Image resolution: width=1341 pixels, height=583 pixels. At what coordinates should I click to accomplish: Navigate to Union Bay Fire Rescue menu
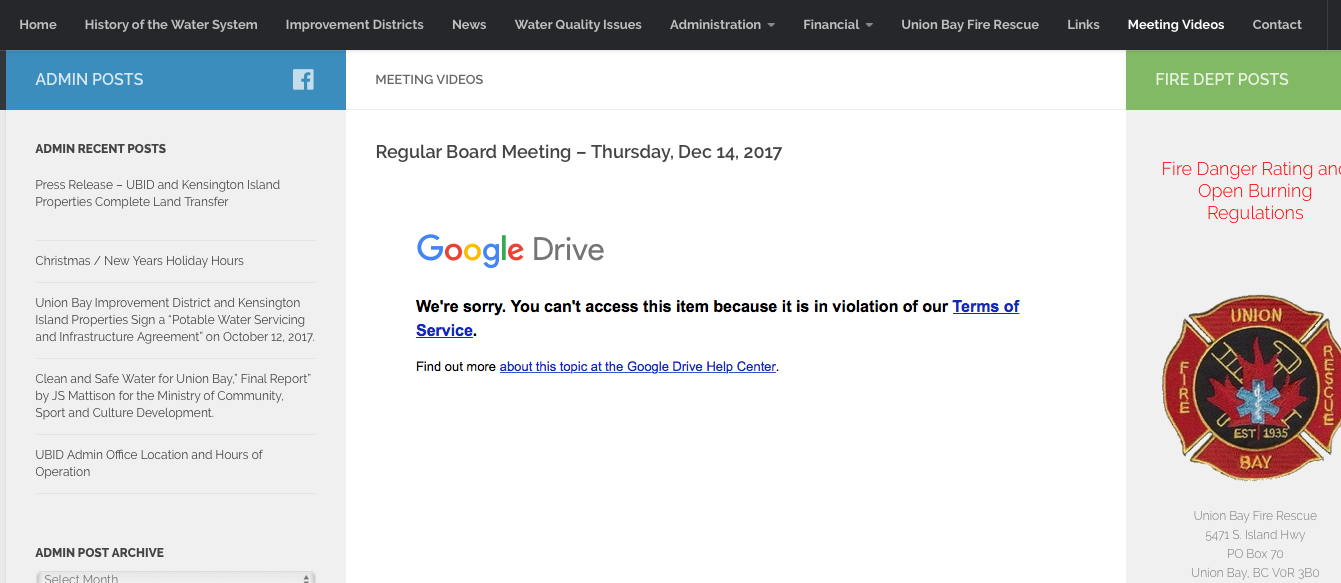click(969, 25)
